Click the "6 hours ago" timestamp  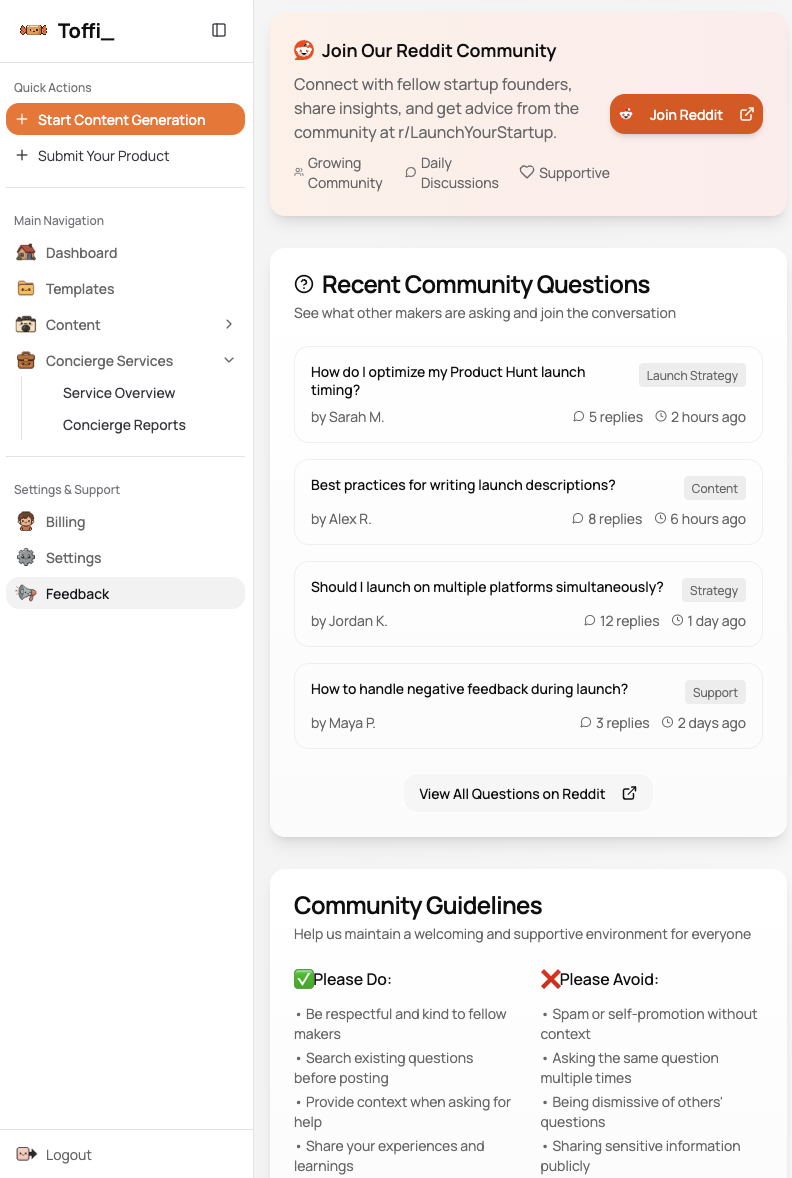pyautogui.click(x=708, y=519)
